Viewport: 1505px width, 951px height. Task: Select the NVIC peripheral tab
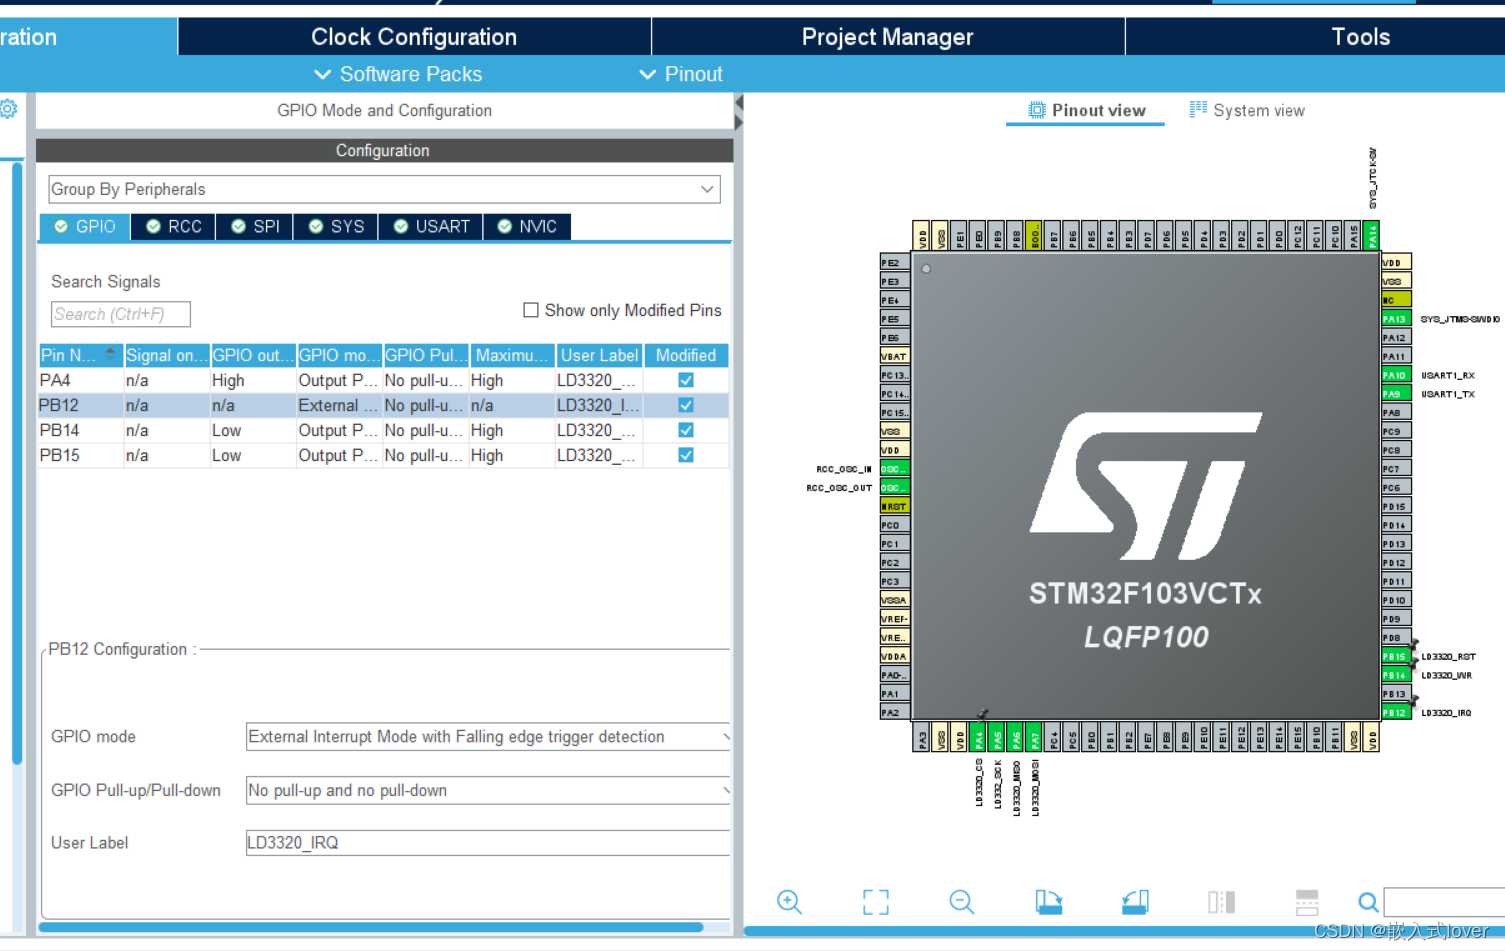coord(527,227)
